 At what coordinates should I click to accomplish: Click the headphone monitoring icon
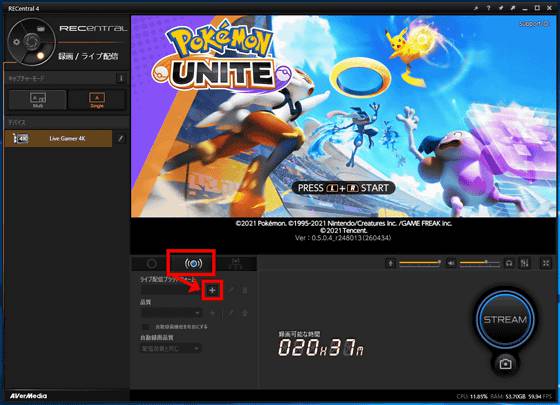pyautogui.click(x=509, y=264)
